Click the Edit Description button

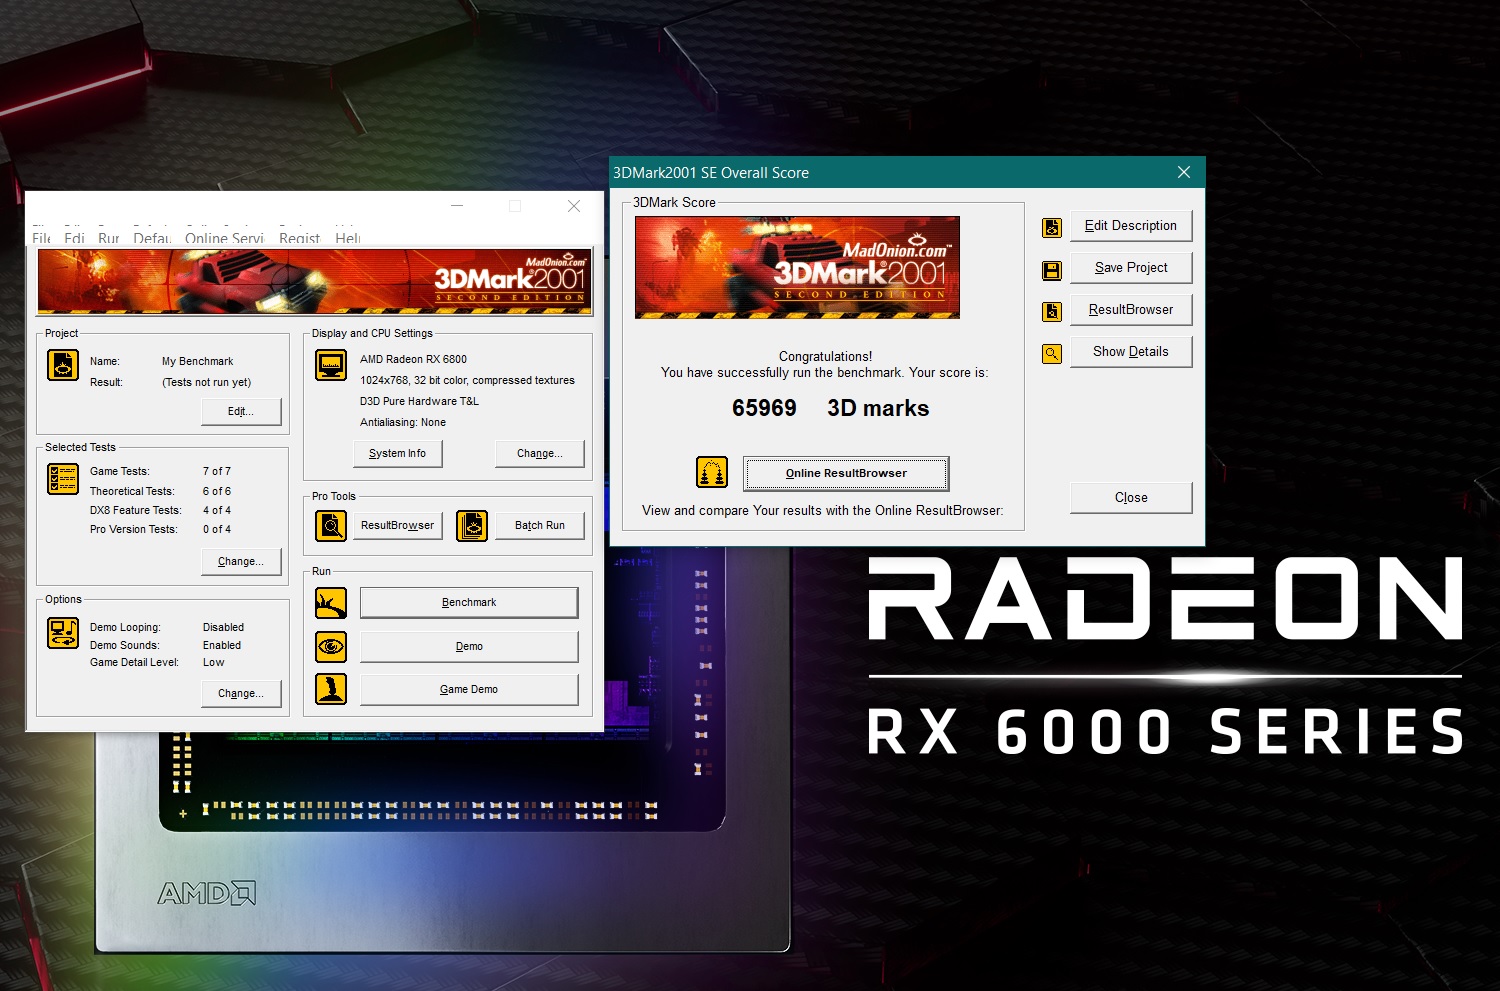1131,225
